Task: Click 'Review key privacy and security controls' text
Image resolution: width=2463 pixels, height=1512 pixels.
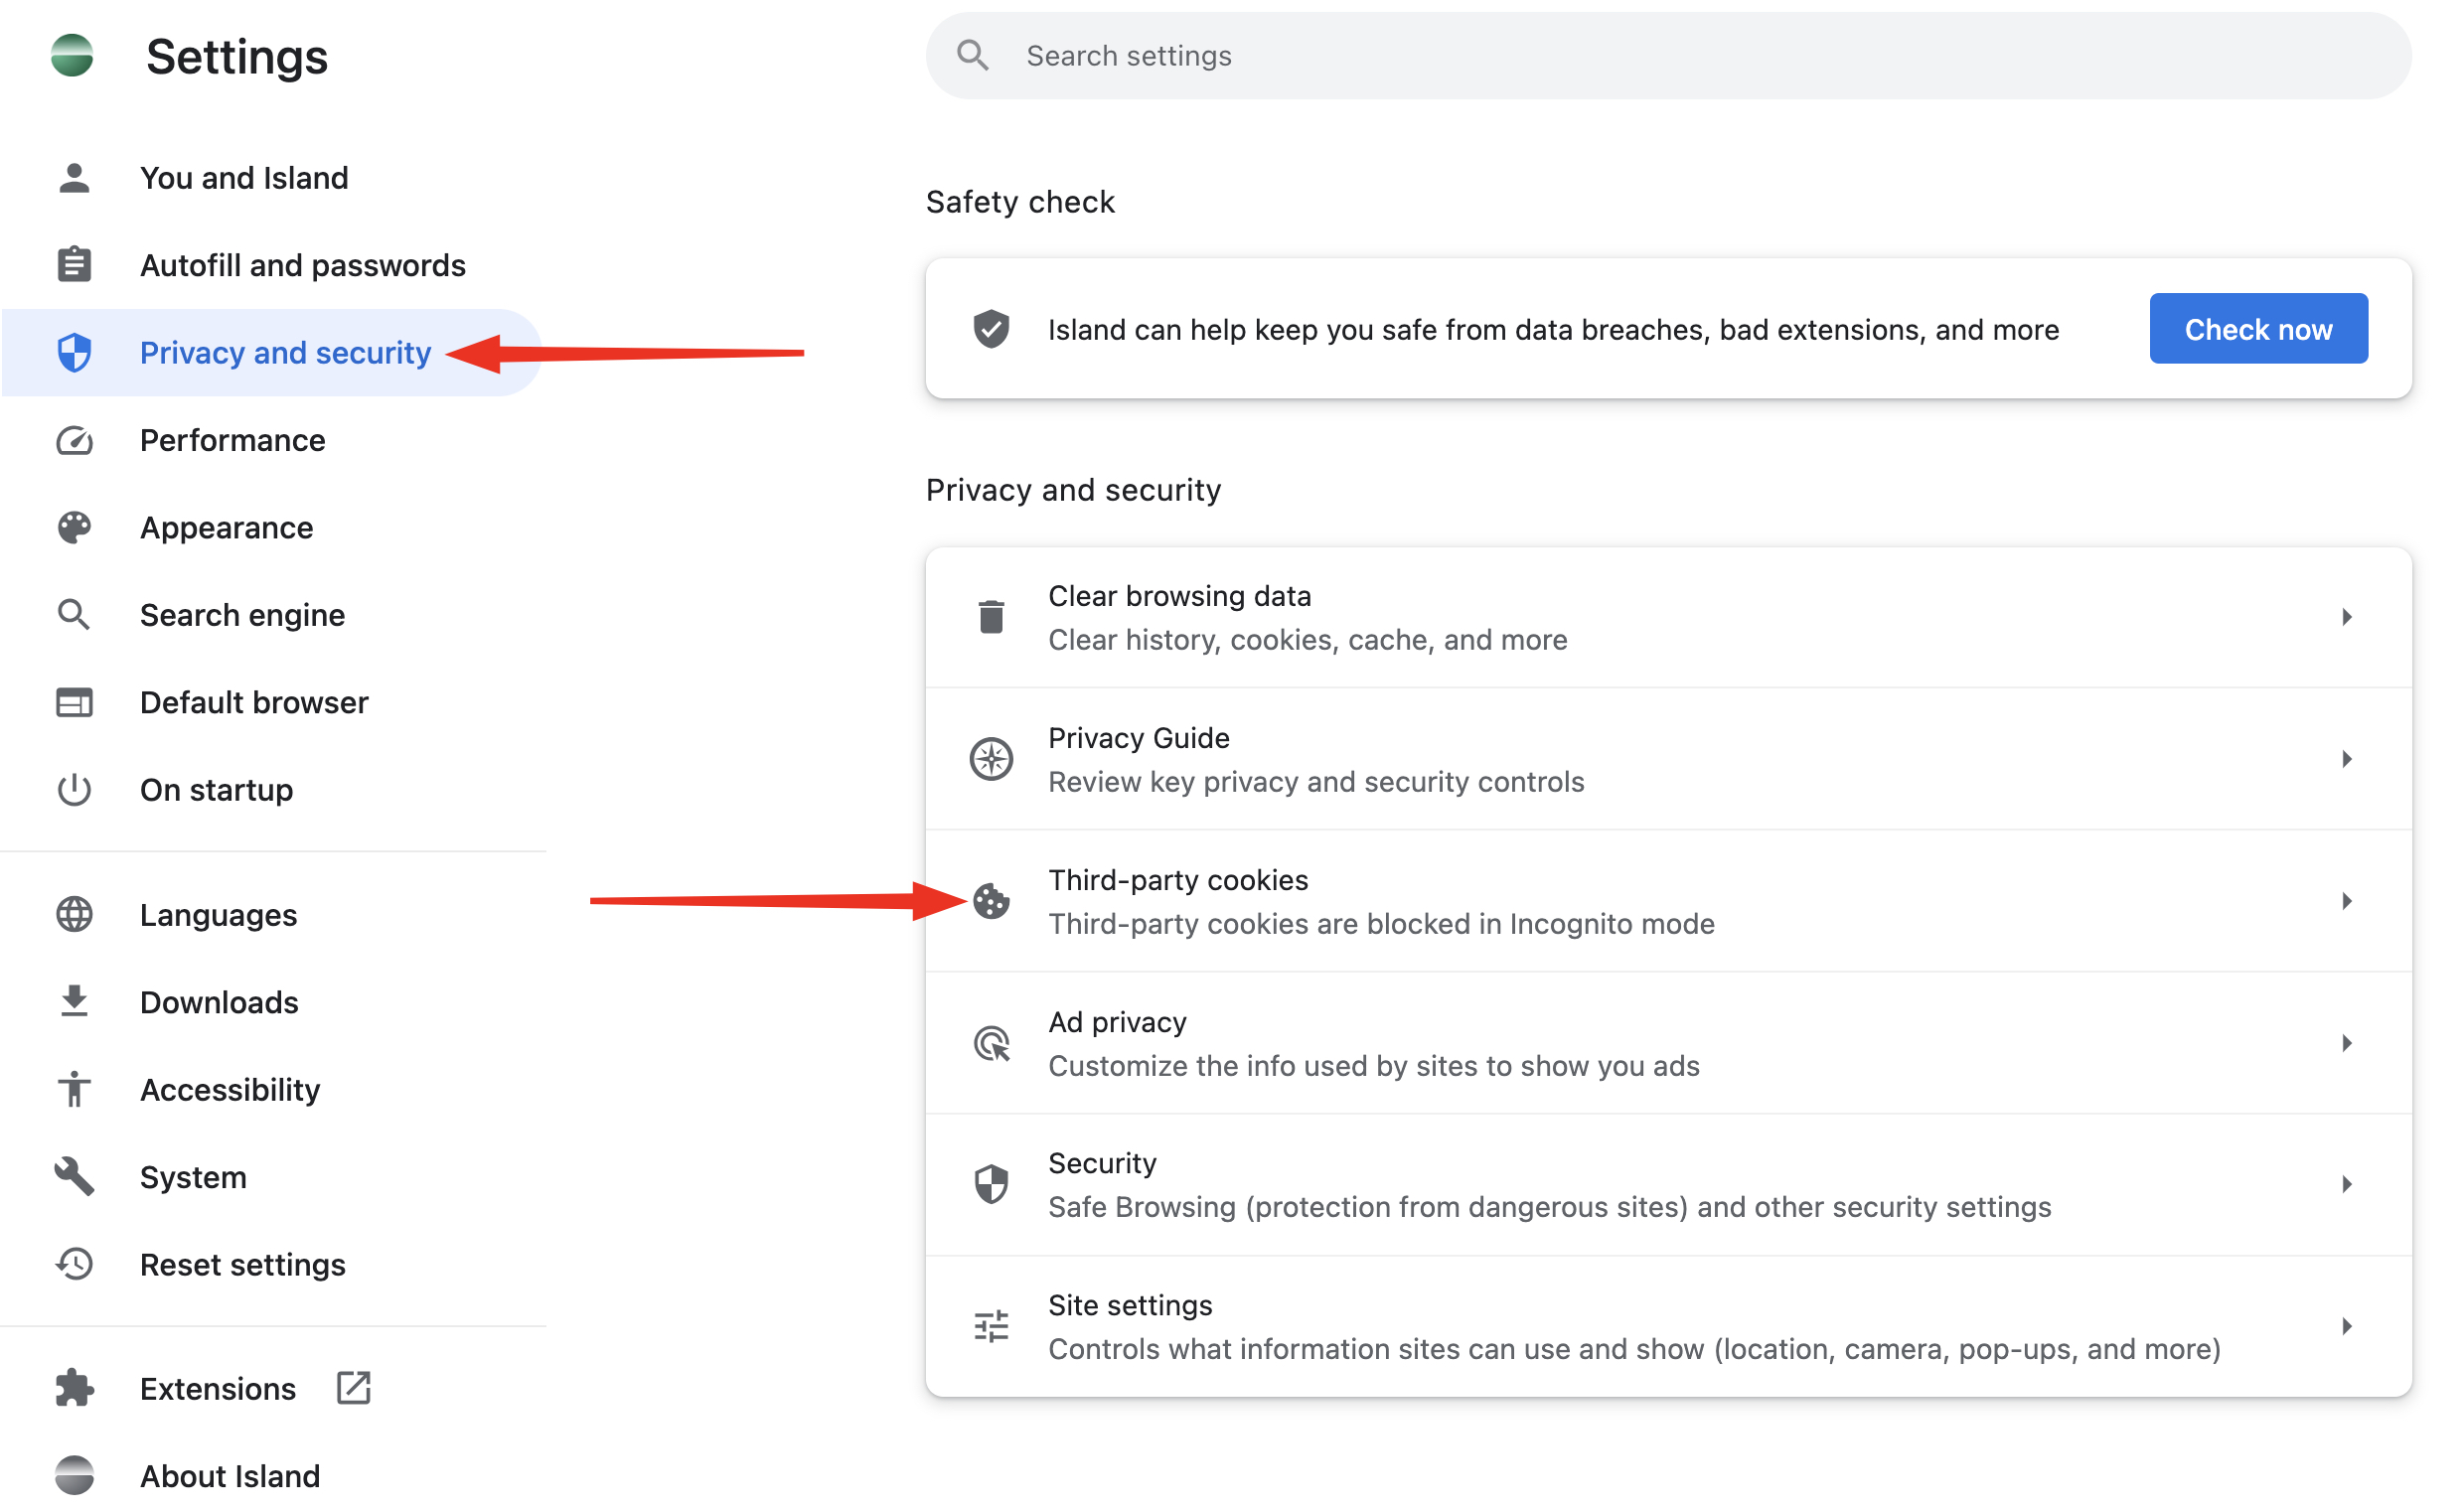Action: pos(1316,781)
